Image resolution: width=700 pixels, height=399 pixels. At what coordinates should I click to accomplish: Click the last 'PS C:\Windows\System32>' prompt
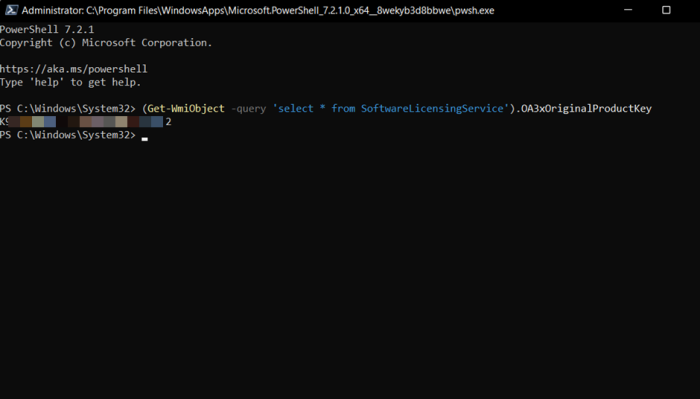tap(67, 135)
